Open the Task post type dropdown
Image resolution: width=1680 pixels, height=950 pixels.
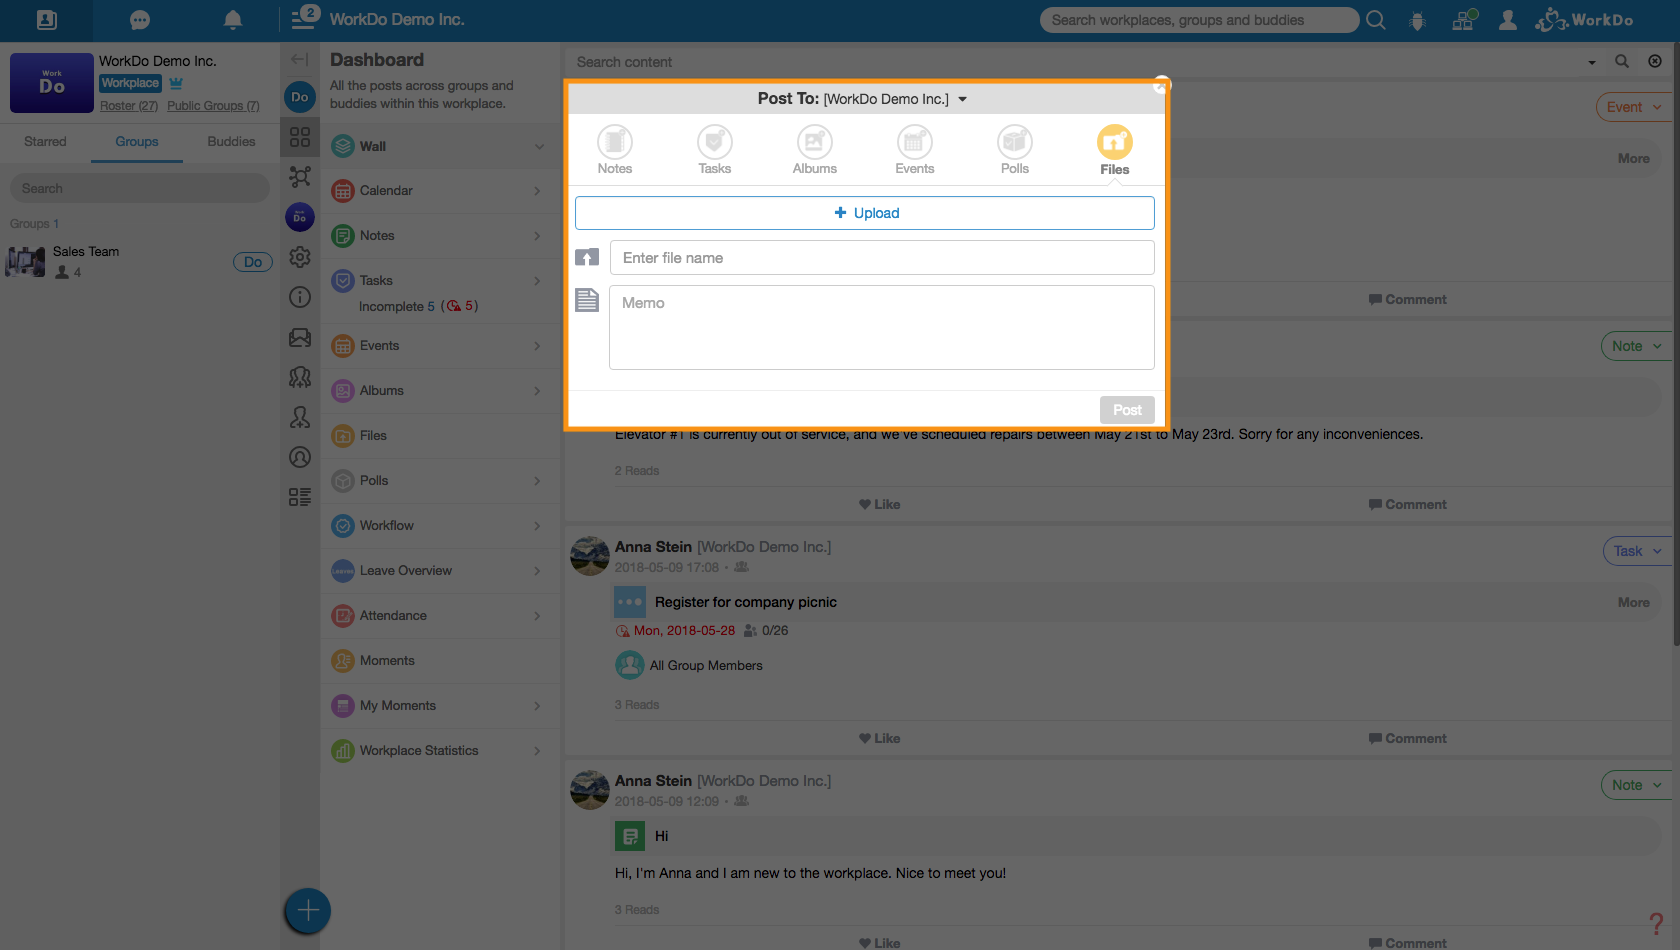[1638, 551]
